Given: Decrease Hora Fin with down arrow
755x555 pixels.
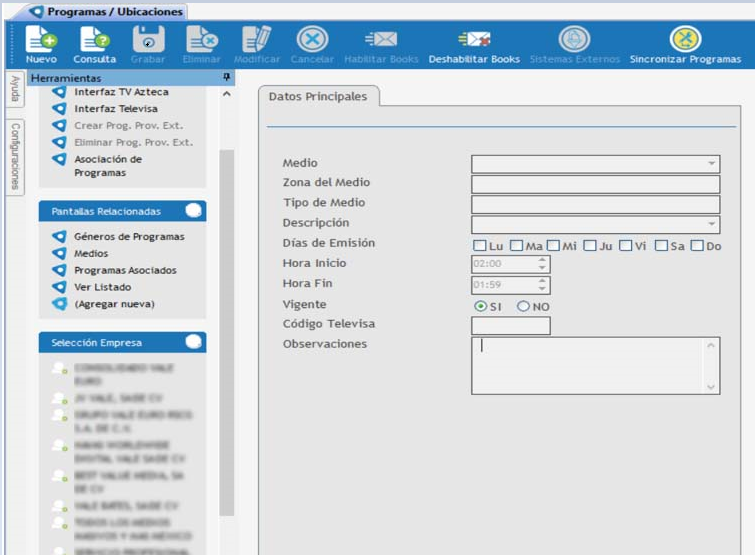Looking at the screenshot, I should click(542, 289).
